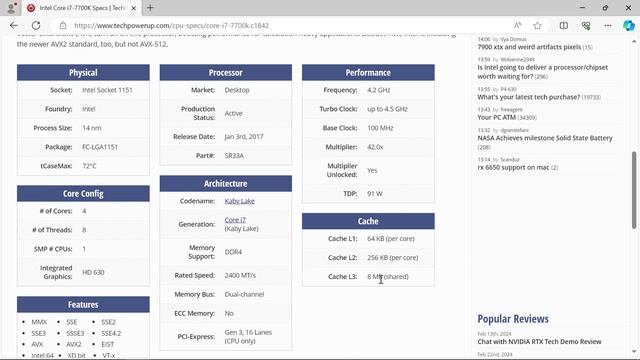Click the 'Jan 3rd, 2017' release date

244,136
